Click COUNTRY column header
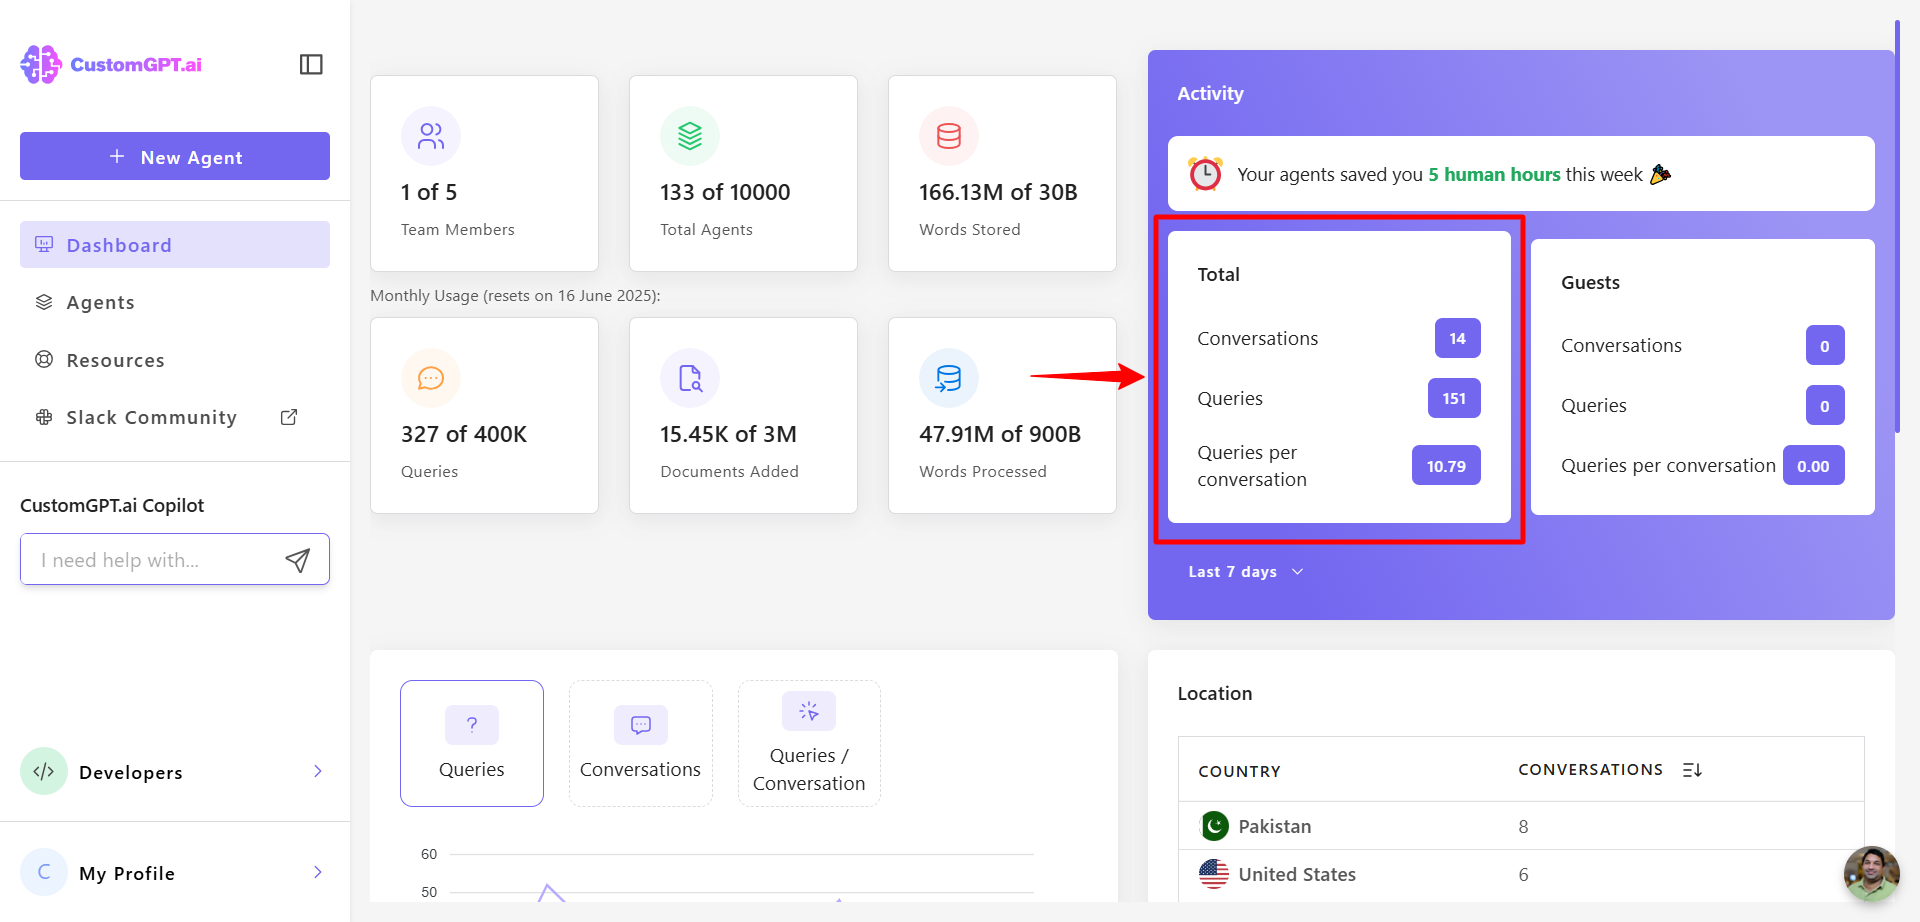Viewport: 1920px width, 922px height. coord(1239,771)
